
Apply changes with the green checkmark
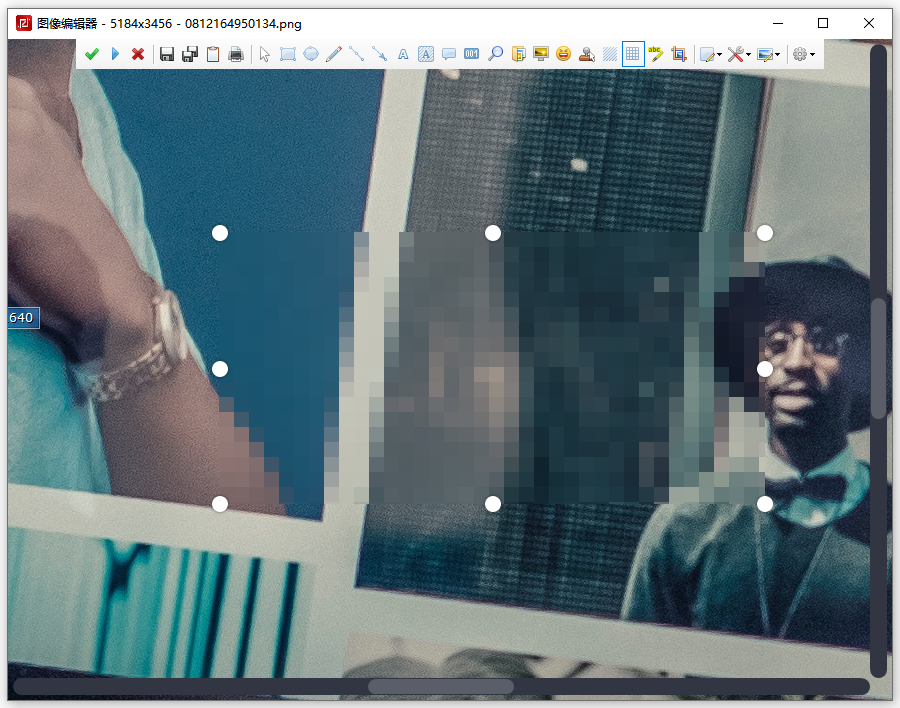pyautogui.click(x=91, y=55)
